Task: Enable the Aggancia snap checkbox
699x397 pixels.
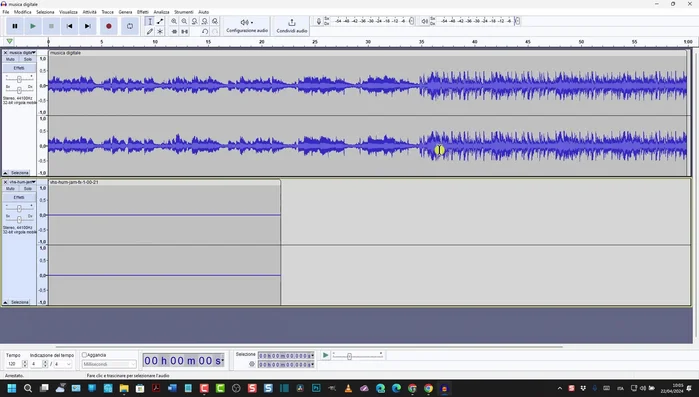Action: pos(84,355)
